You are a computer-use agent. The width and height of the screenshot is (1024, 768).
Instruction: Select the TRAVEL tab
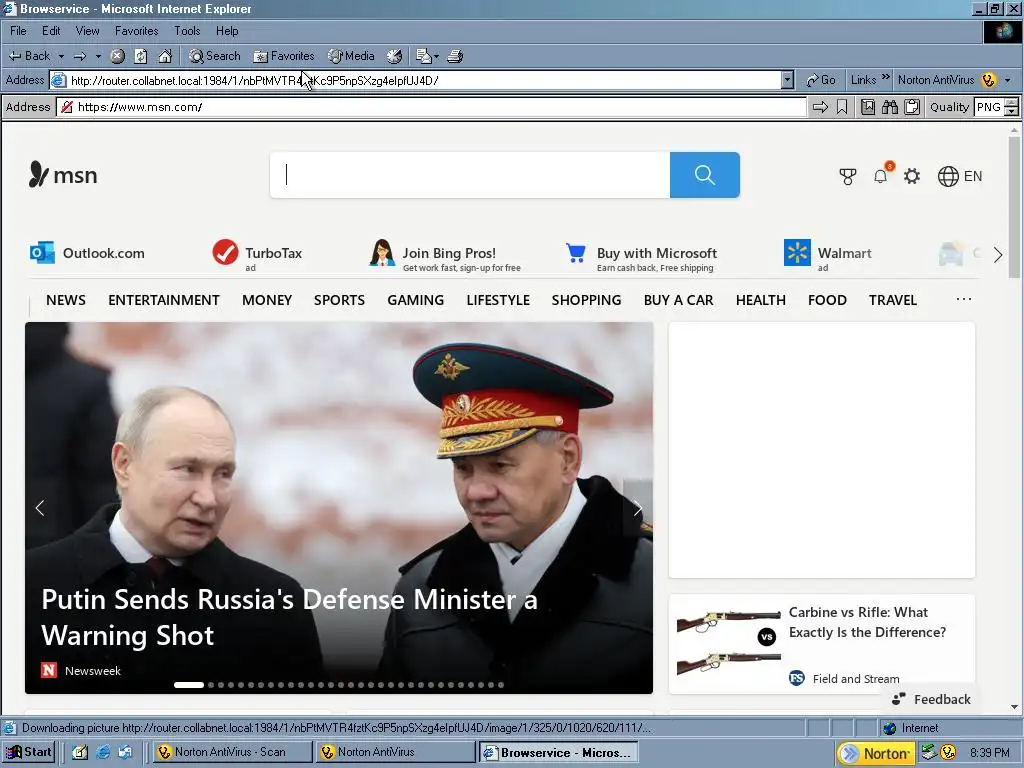893,300
